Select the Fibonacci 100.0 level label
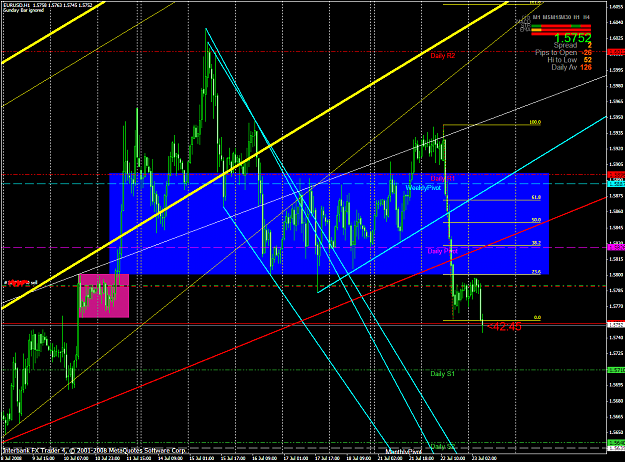Viewport: 625px width, 462px height. pyautogui.click(x=535, y=122)
